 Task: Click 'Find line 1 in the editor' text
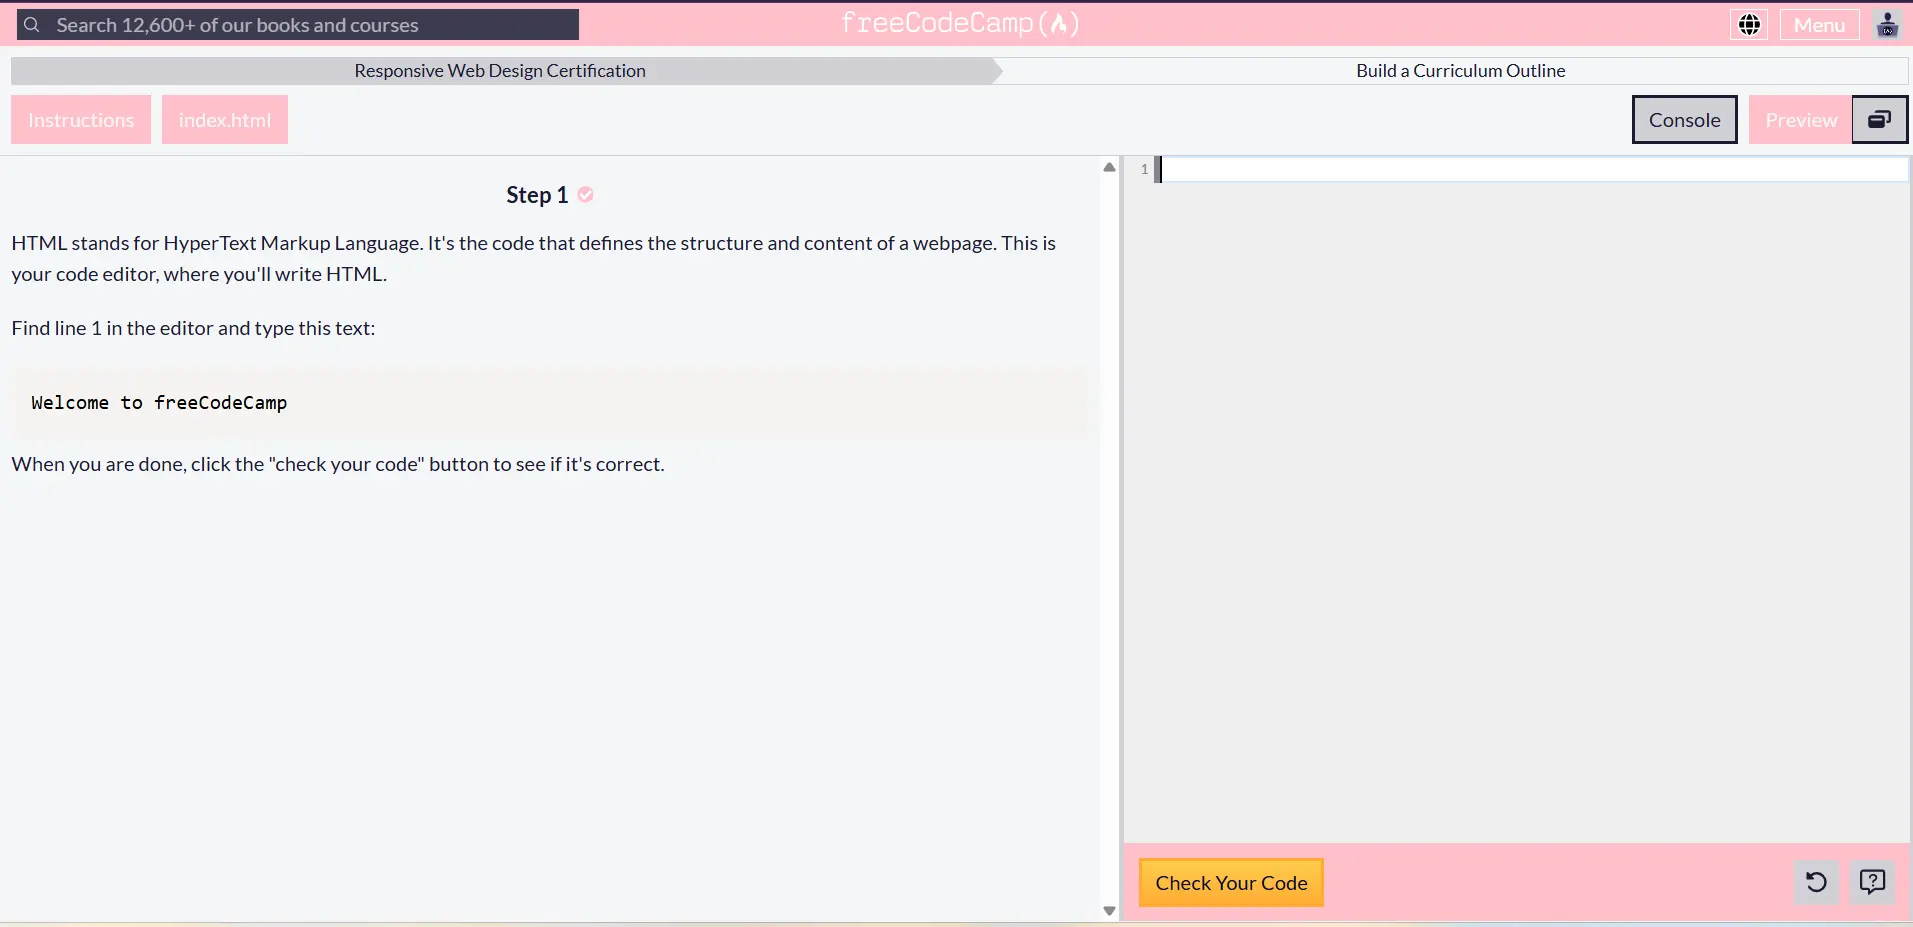click(x=193, y=328)
